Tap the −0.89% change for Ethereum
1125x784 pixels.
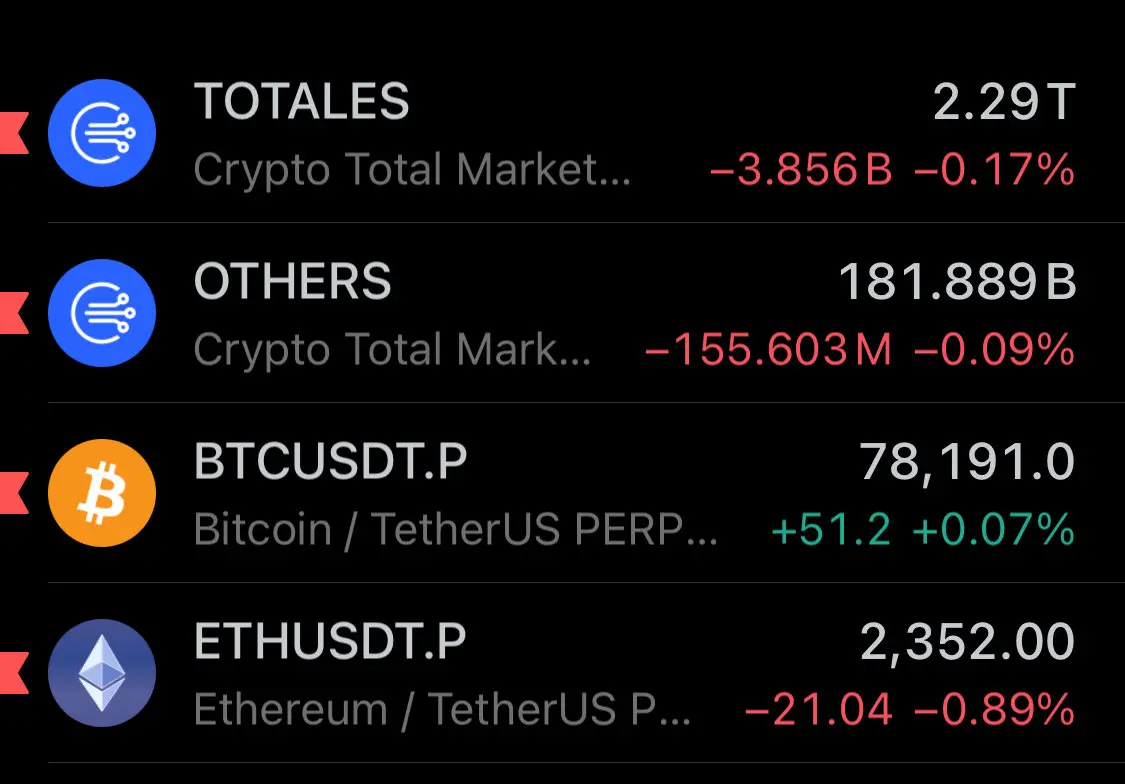tap(994, 710)
